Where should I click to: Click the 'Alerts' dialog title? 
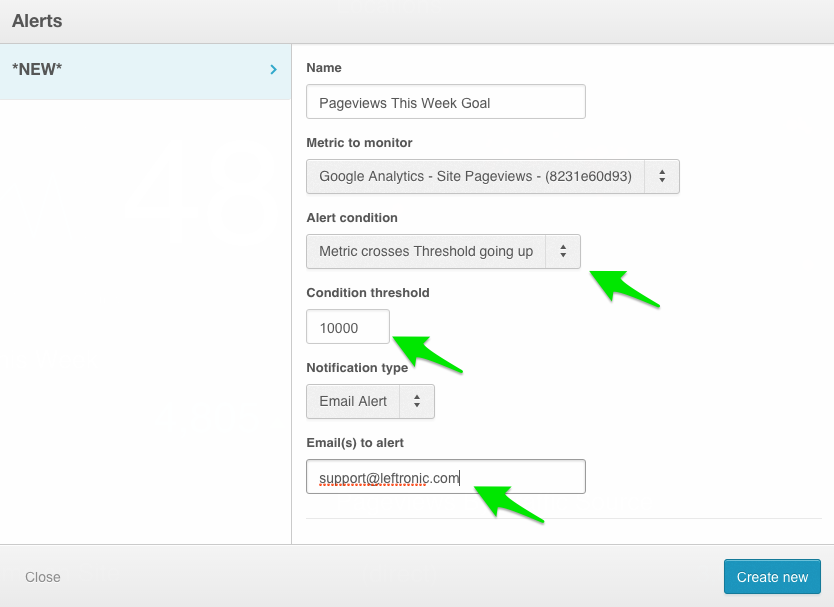[37, 21]
